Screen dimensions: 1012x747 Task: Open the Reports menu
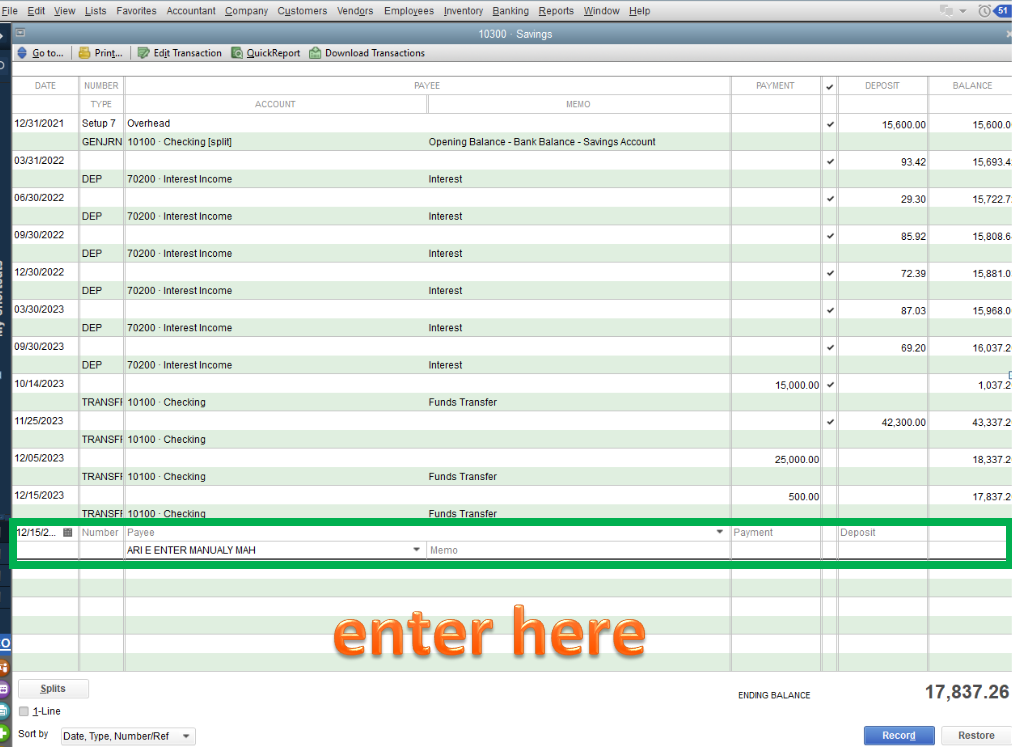tap(556, 11)
